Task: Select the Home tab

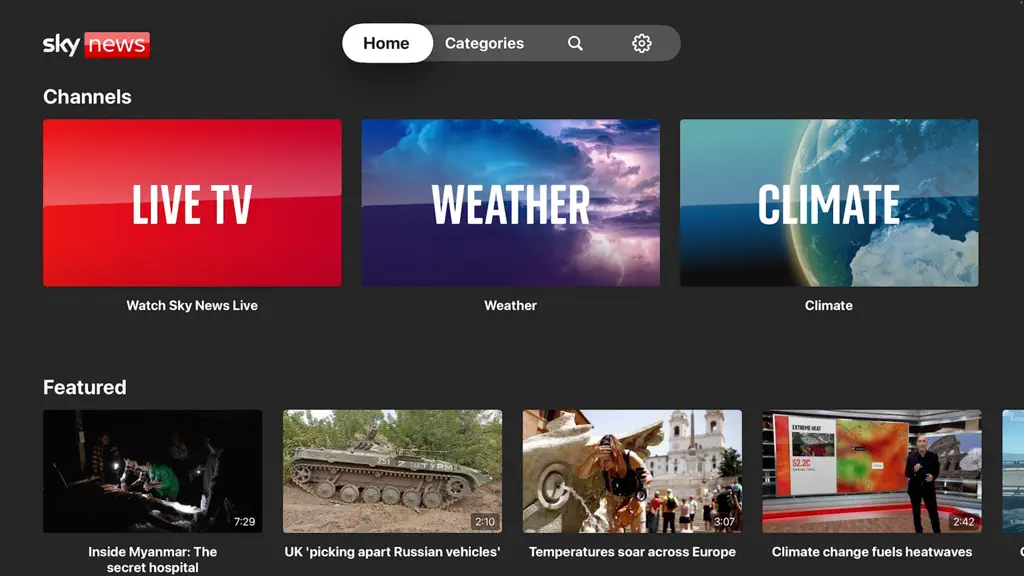Action: [387, 43]
